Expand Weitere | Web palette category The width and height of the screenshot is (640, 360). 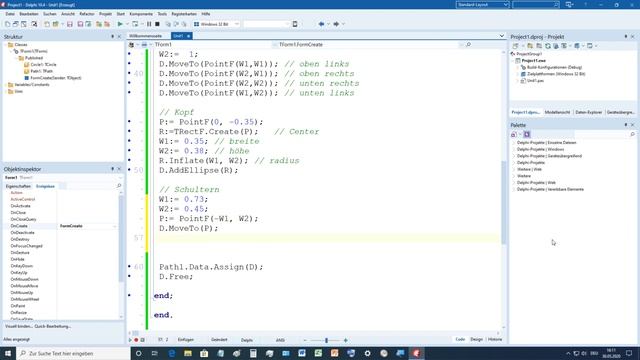[514, 169]
